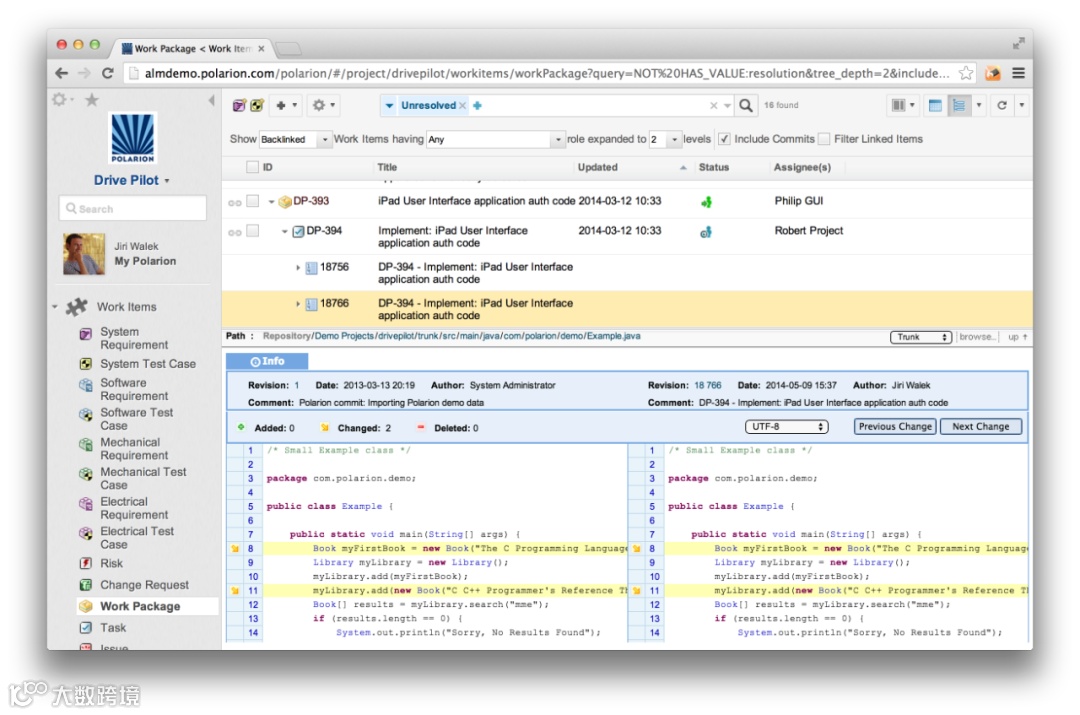The height and width of the screenshot is (715, 1080).
Task: Add a query element with the blue plus
Action: coord(477,105)
